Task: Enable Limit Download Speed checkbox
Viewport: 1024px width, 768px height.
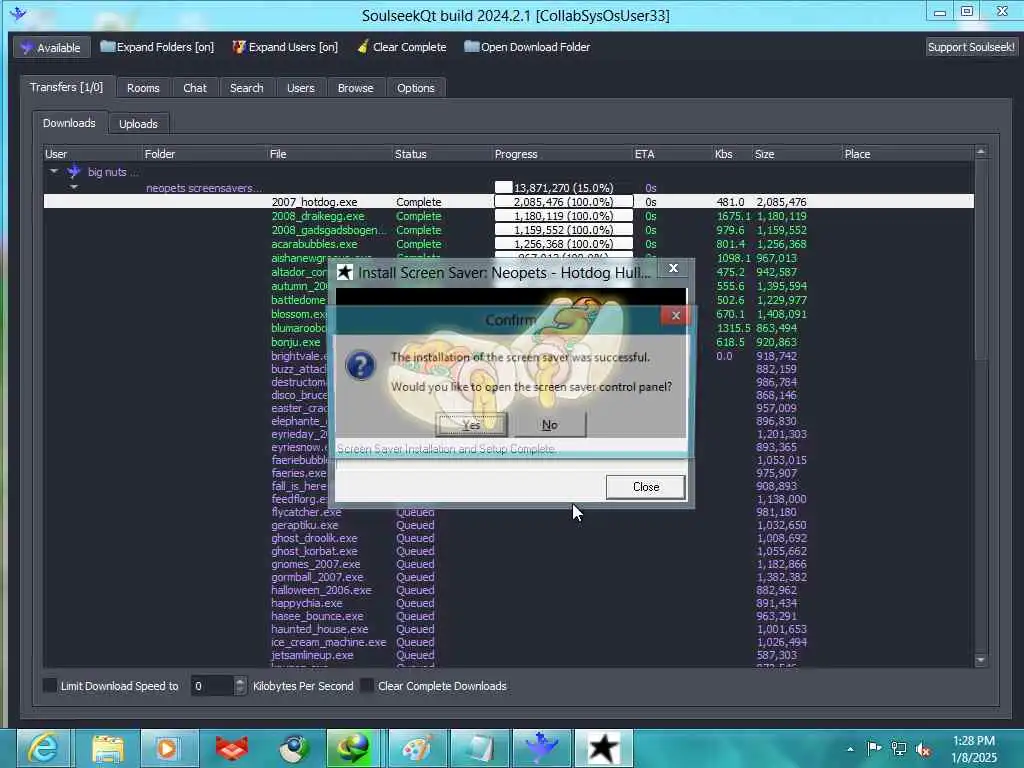Action: tap(50, 685)
